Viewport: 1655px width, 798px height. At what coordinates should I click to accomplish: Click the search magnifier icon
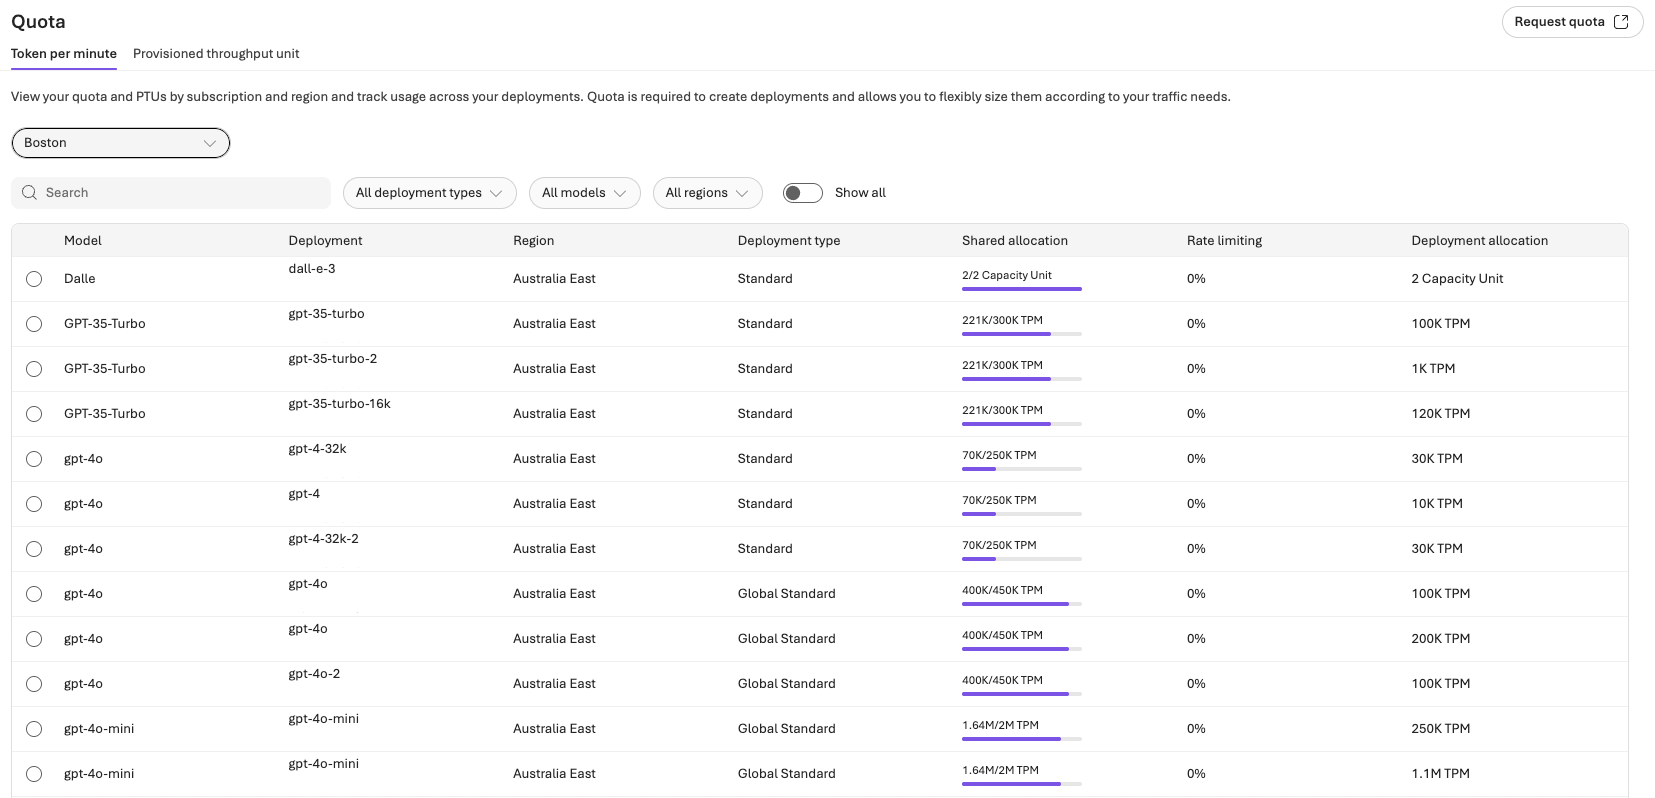30,193
